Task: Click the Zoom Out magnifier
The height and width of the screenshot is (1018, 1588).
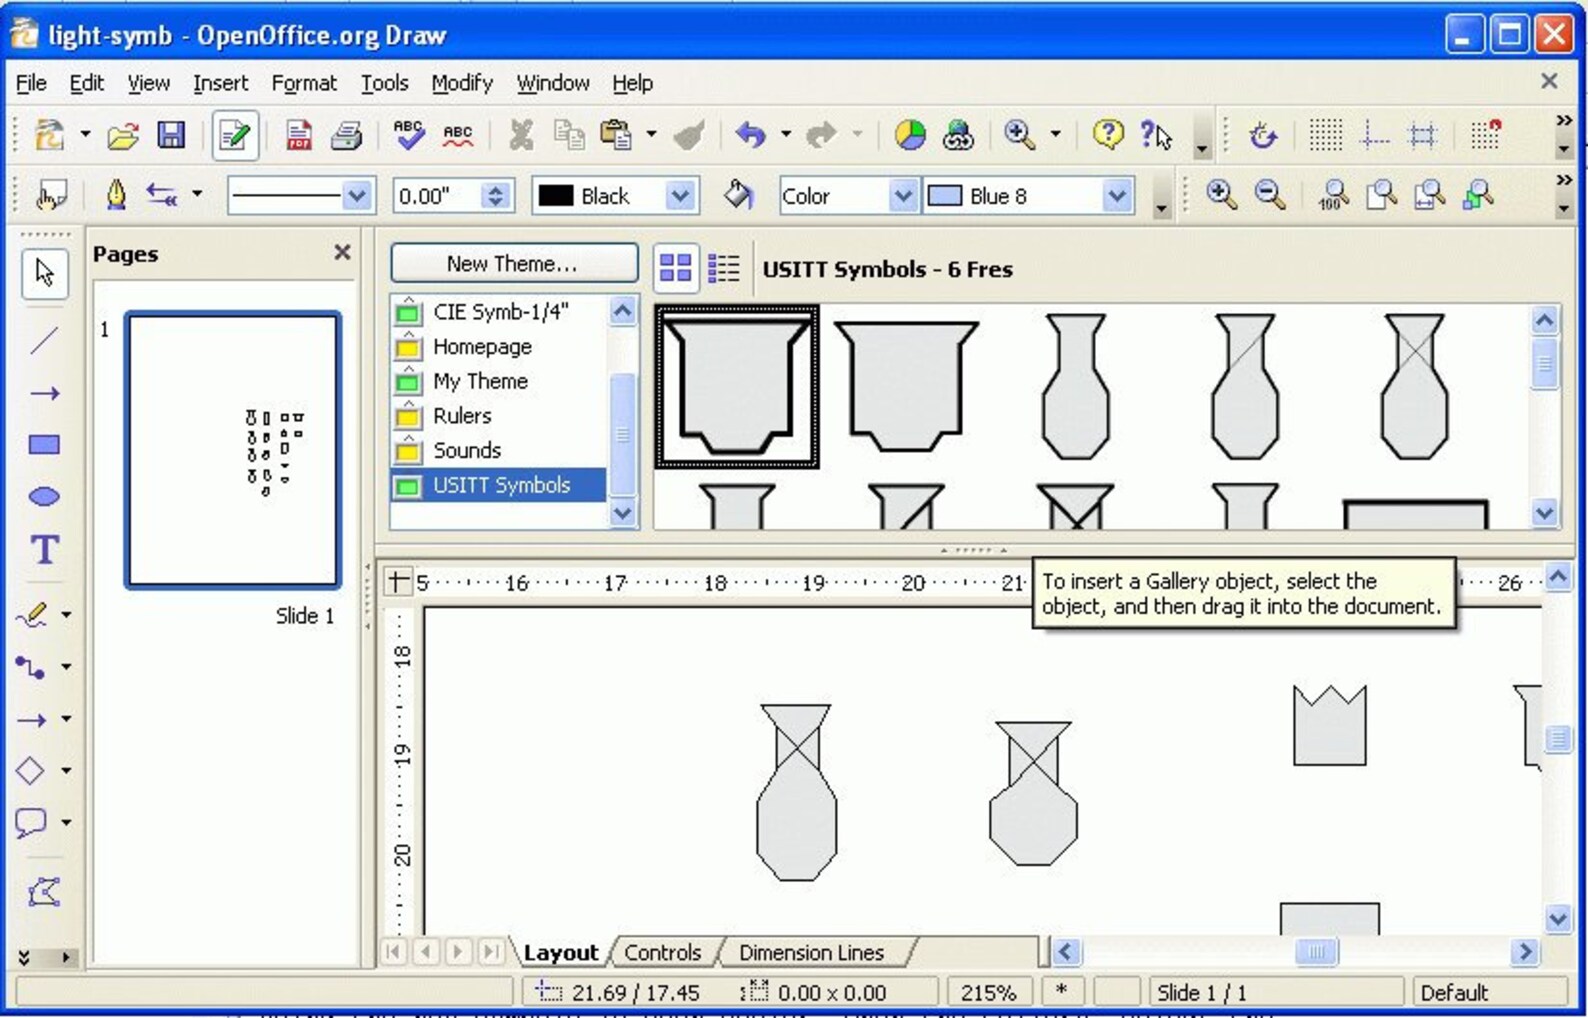Action: (x=1270, y=195)
